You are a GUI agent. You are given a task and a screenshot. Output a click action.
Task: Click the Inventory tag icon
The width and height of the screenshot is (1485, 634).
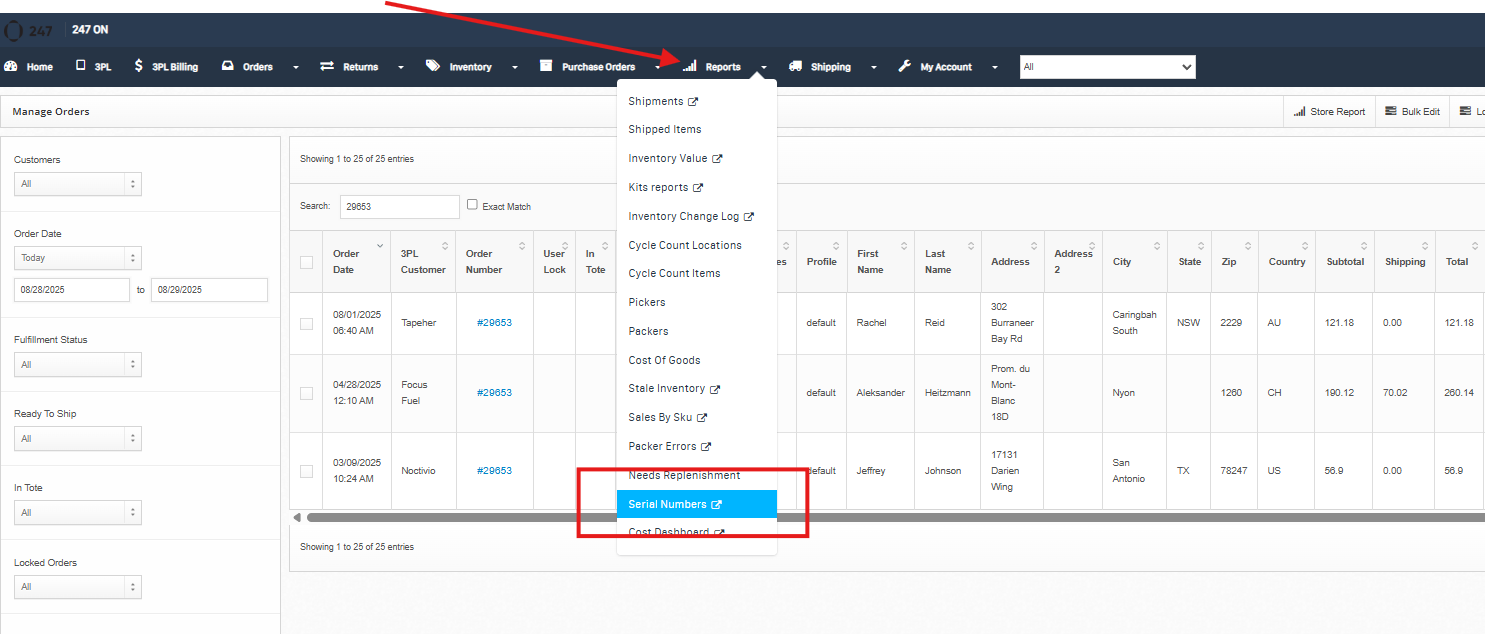pos(432,66)
